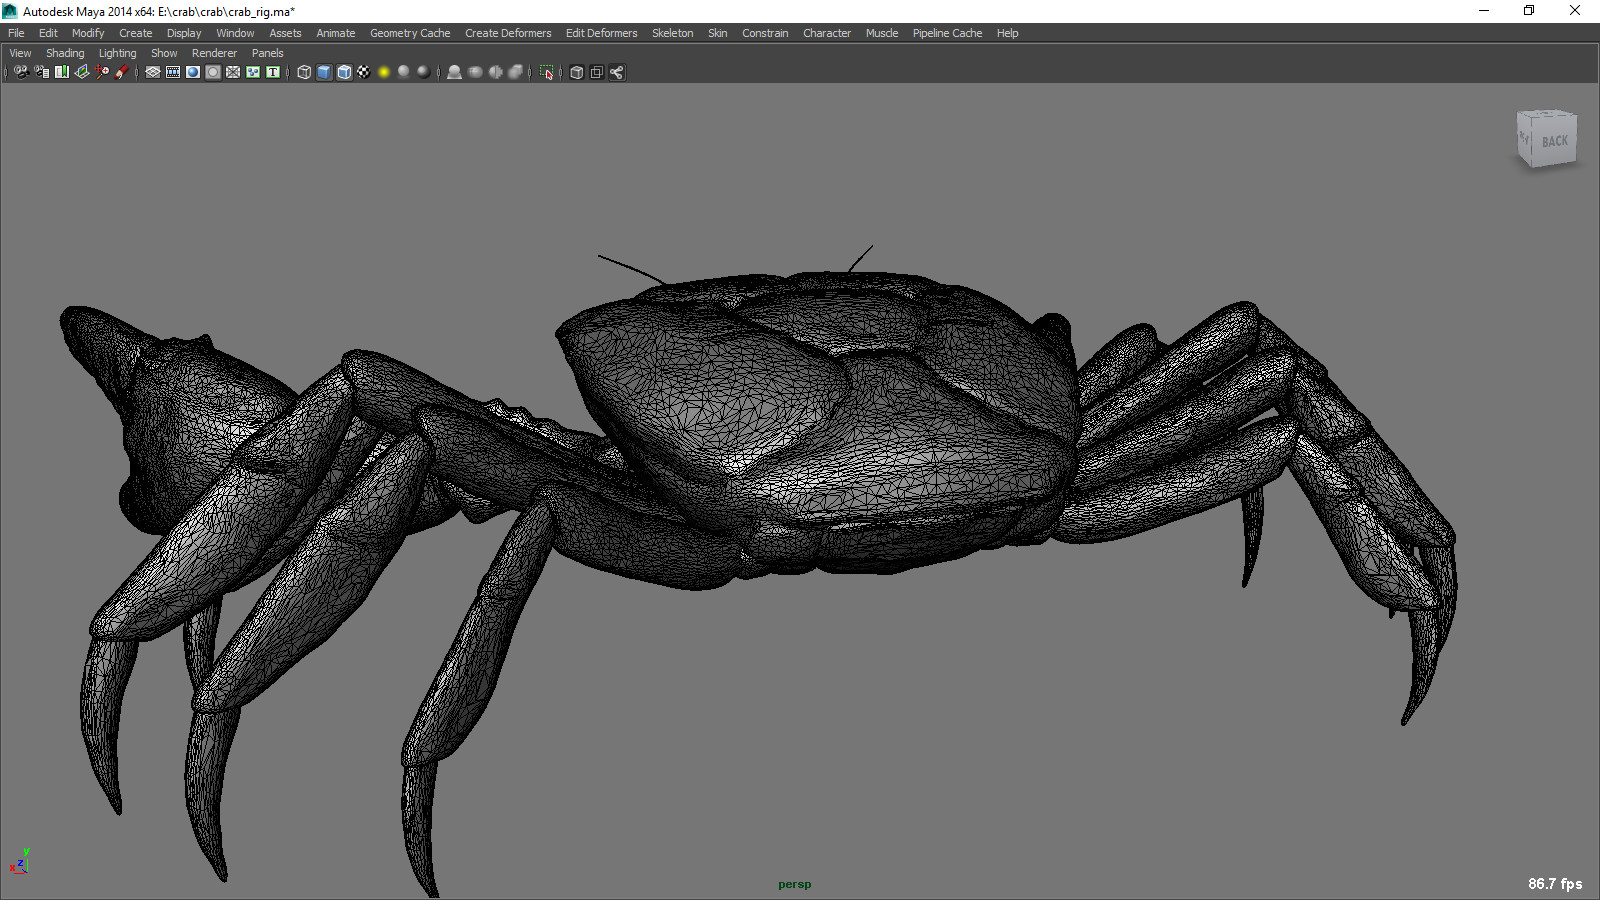Image resolution: width=1600 pixels, height=900 pixels.
Task: Open the Create Deformers menu
Action: 508,33
